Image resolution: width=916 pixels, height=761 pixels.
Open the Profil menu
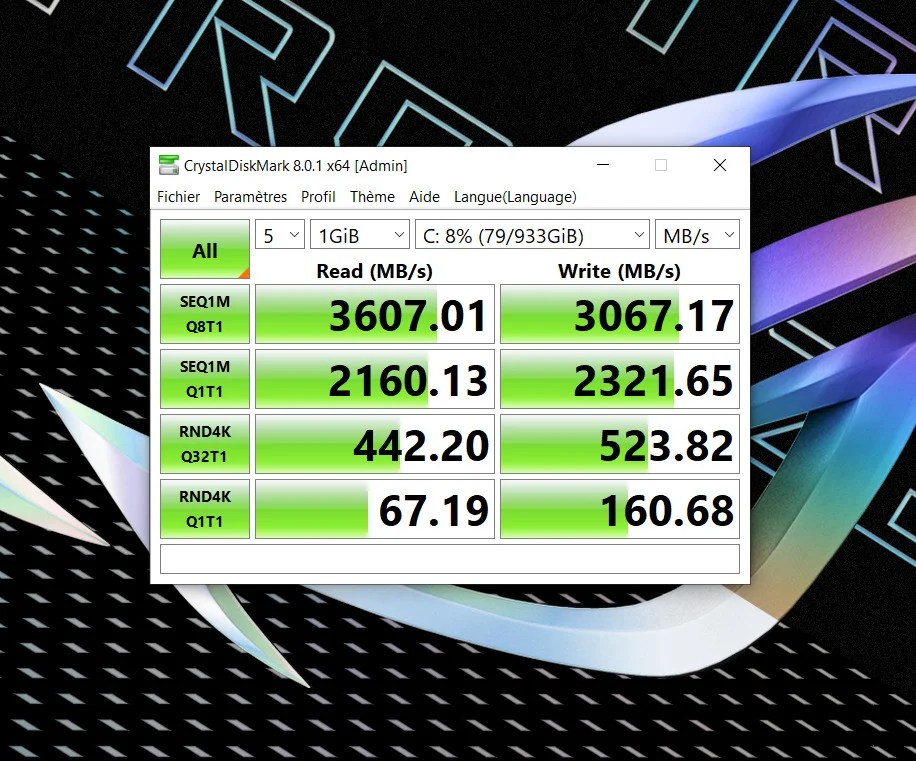[318, 197]
